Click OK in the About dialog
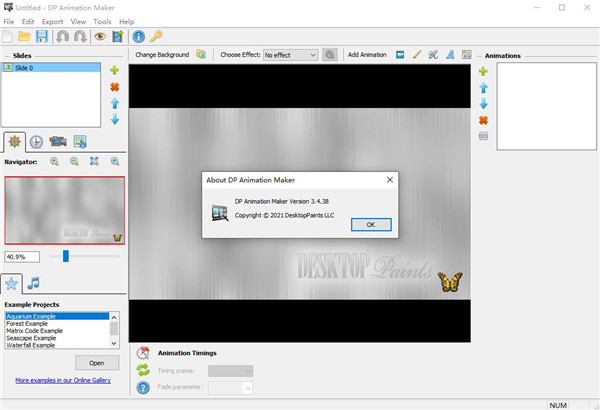Image resolution: width=600 pixels, height=410 pixels. [x=371, y=225]
